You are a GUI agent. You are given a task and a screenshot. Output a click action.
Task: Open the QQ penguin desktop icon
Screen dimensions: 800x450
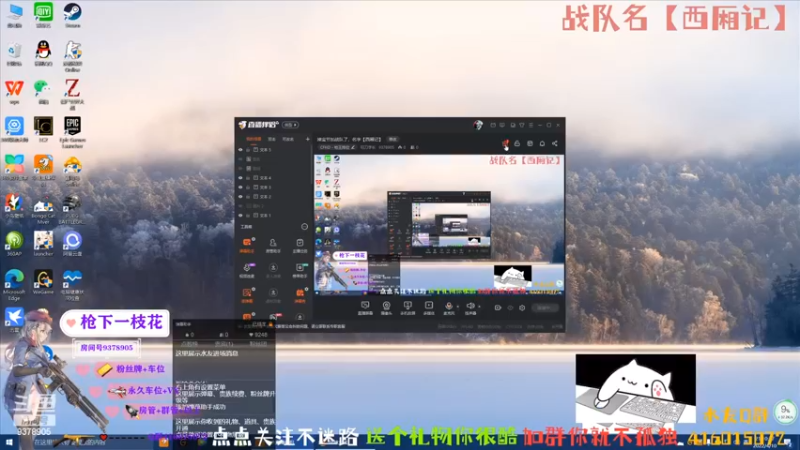point(43,51)
